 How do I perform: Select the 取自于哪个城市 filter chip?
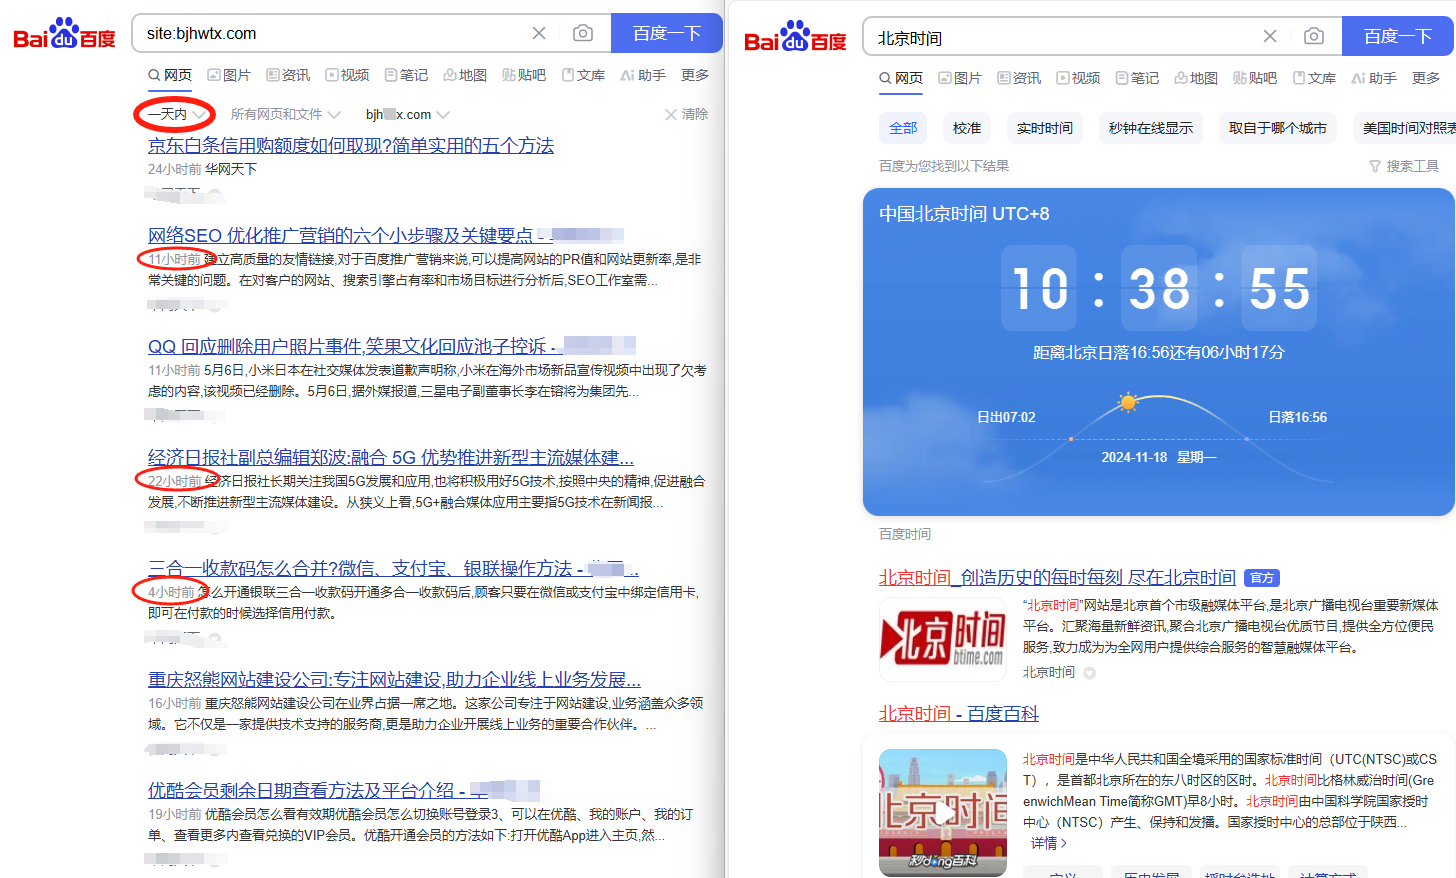point(1278,128)
